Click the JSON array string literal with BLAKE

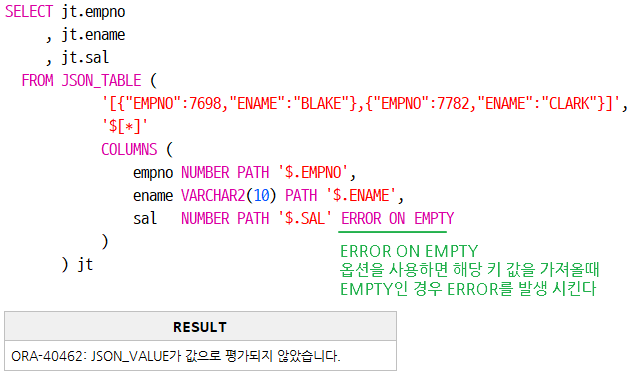click(361, 103)
